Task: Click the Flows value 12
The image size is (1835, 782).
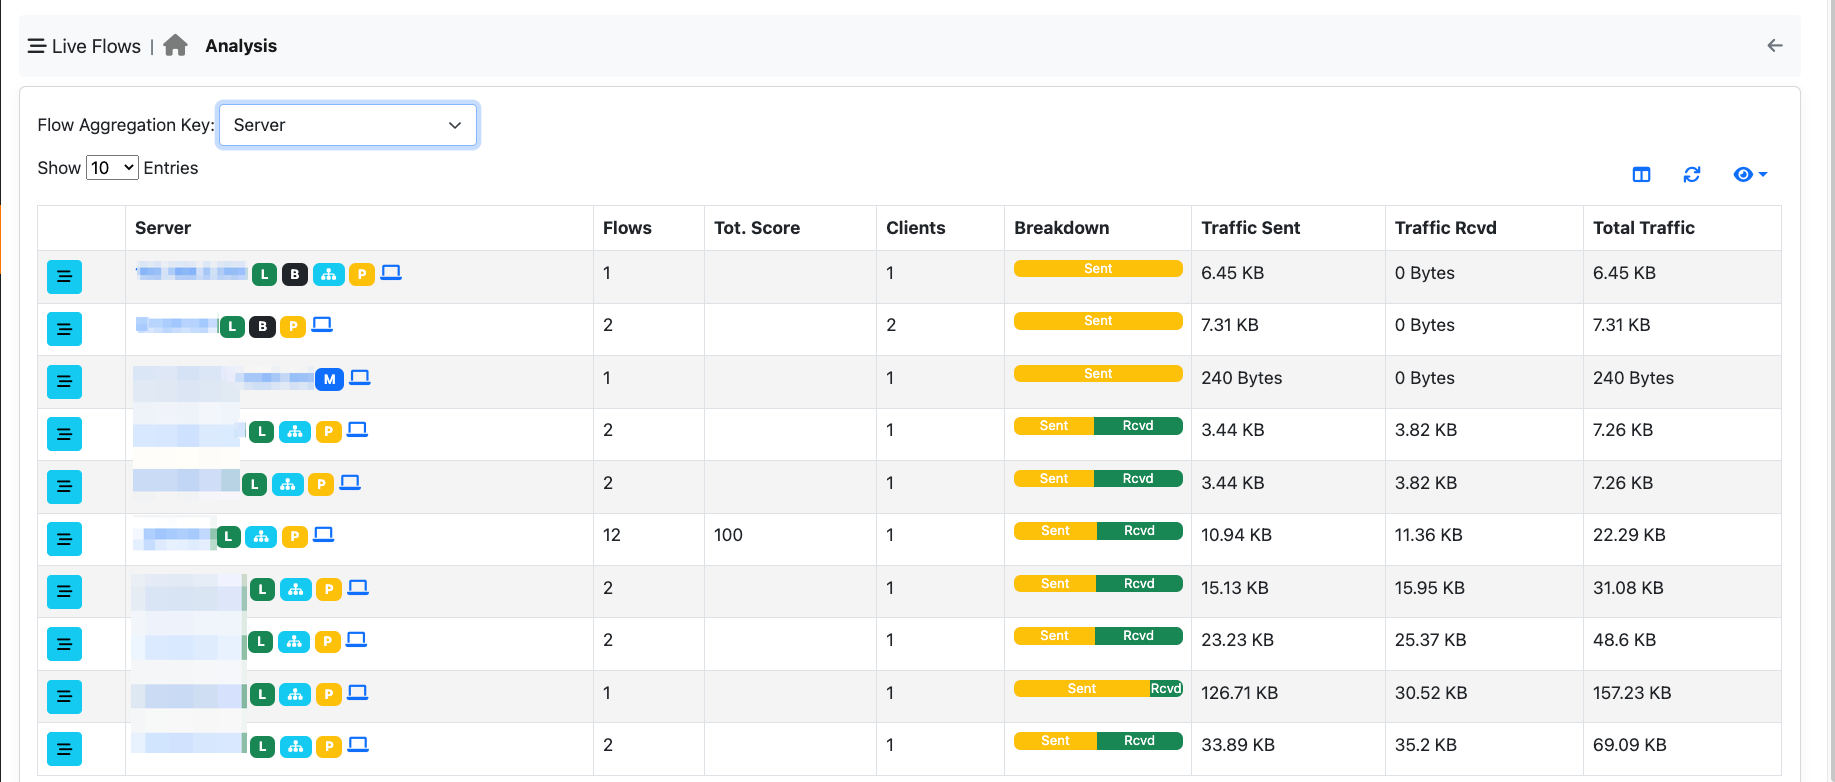Action: 612,535
